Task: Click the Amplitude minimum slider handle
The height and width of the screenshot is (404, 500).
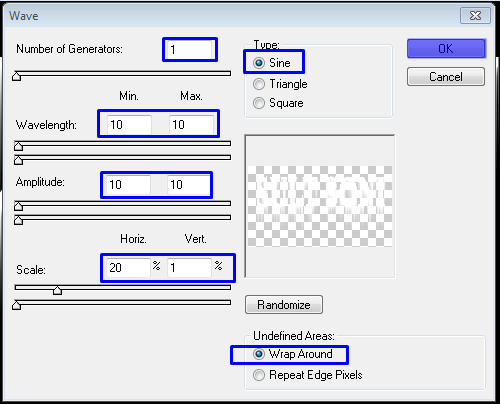Action: [19, 206]
